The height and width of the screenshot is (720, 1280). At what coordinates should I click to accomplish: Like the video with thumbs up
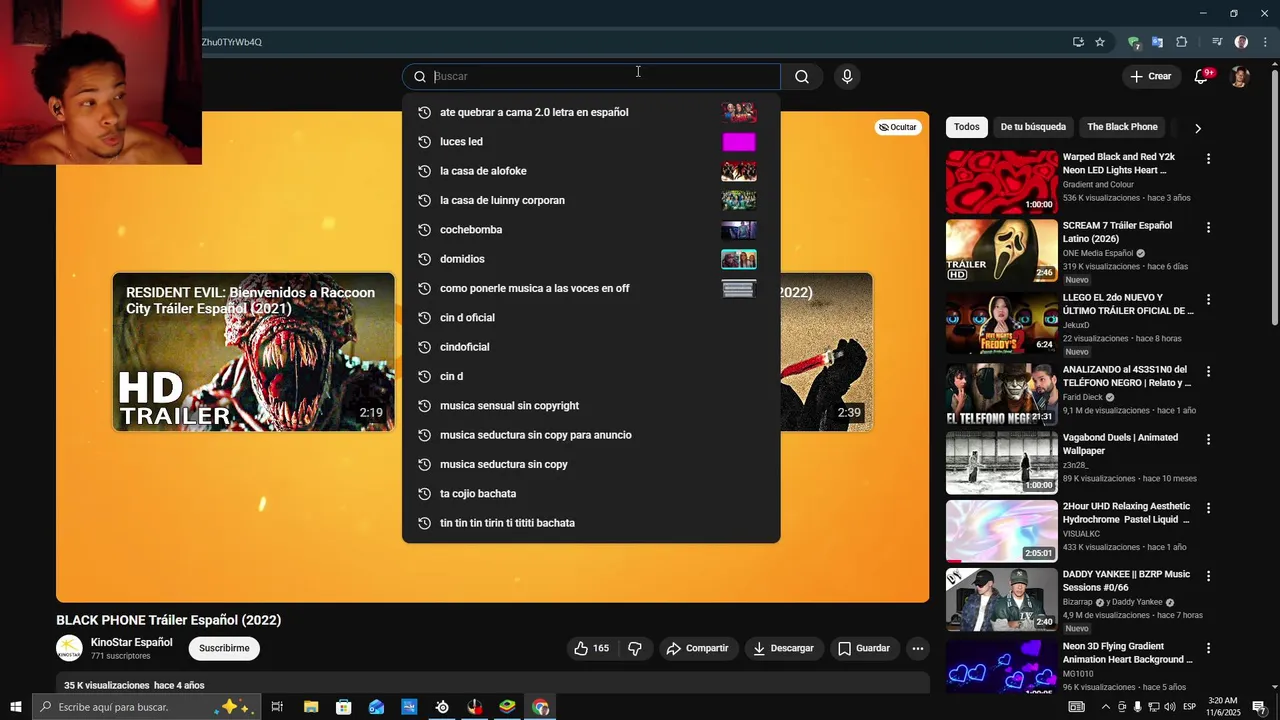click(x=591, y=648)
